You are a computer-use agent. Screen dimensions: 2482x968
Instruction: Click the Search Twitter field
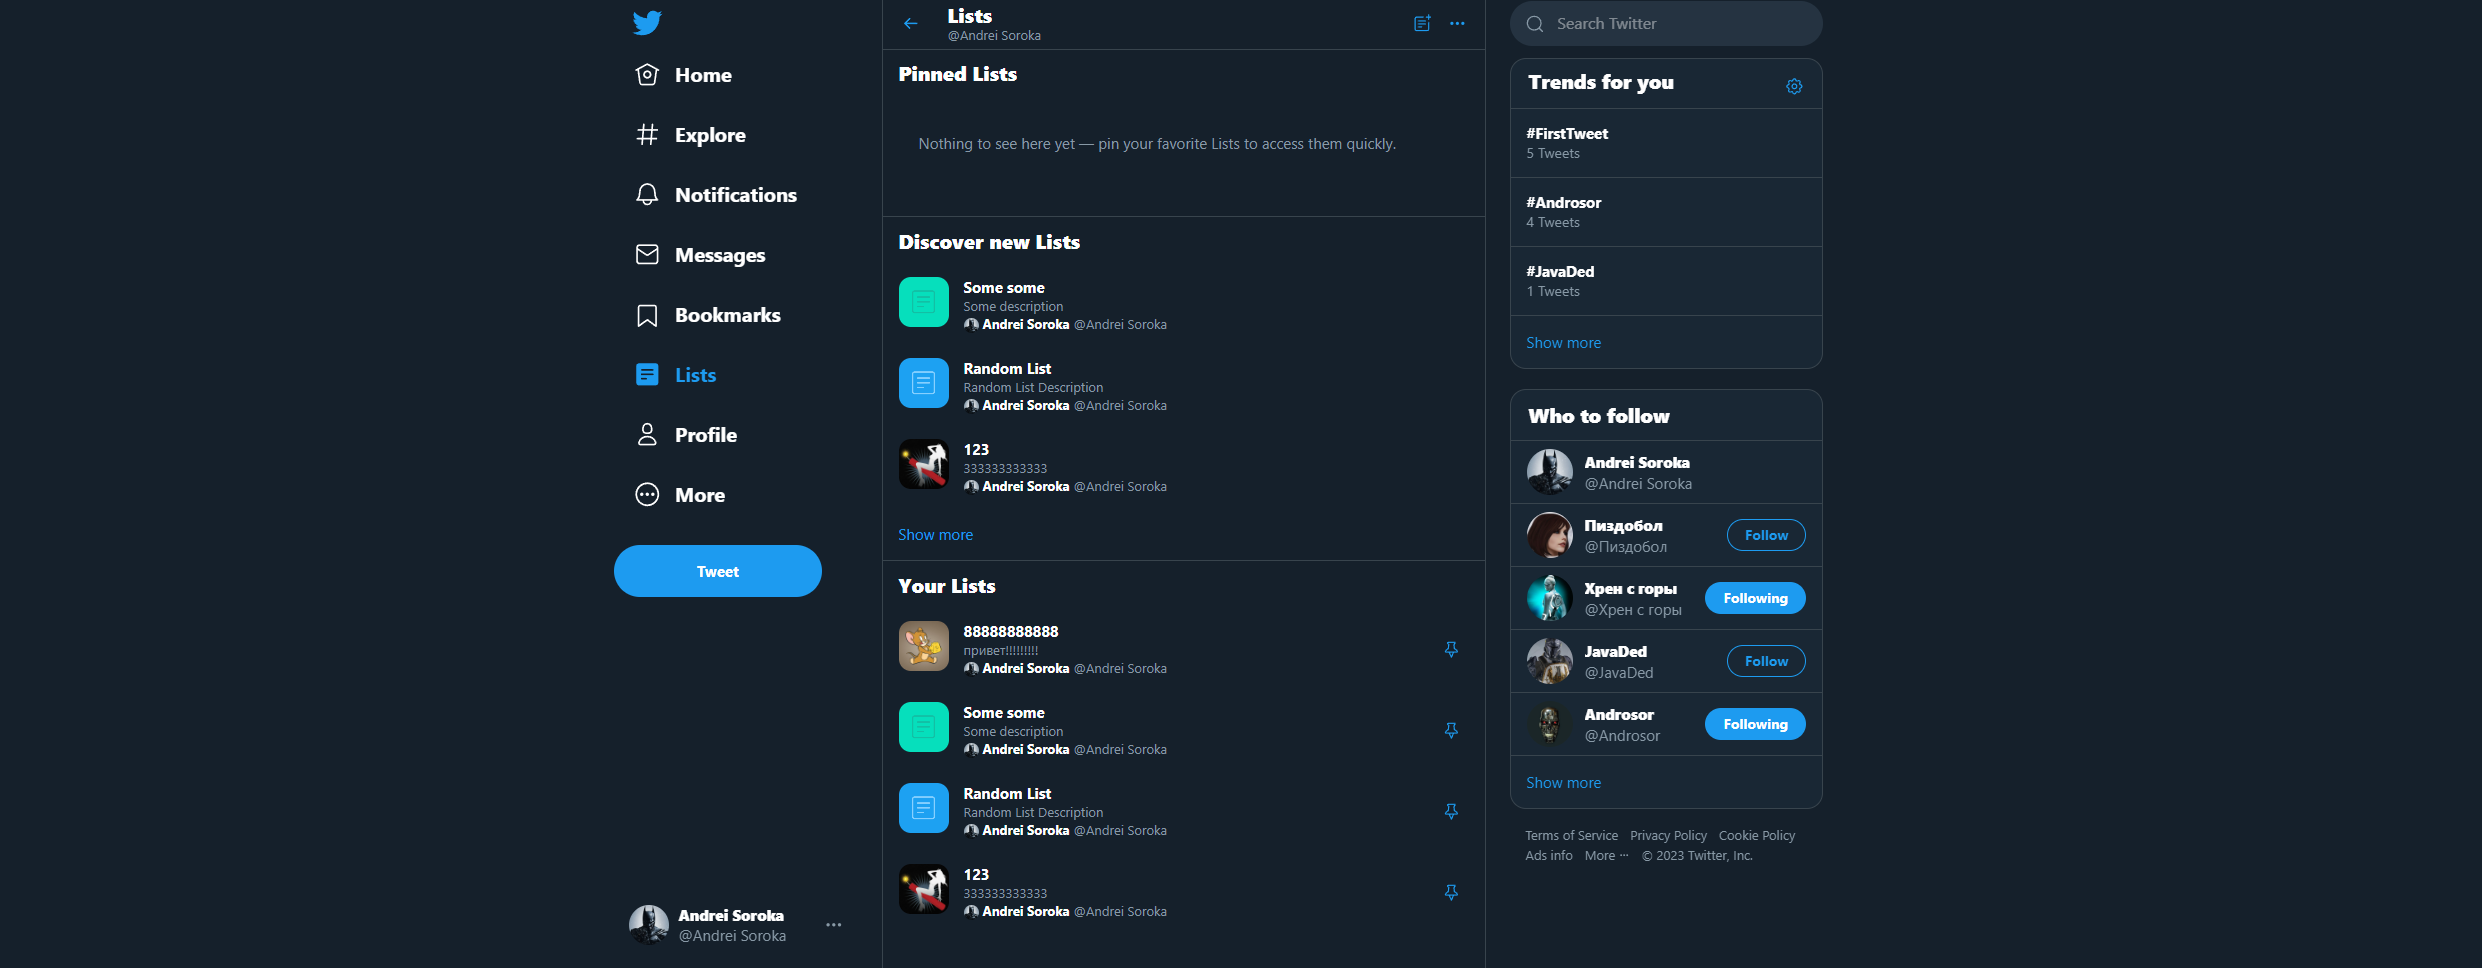coord(1666,23)
